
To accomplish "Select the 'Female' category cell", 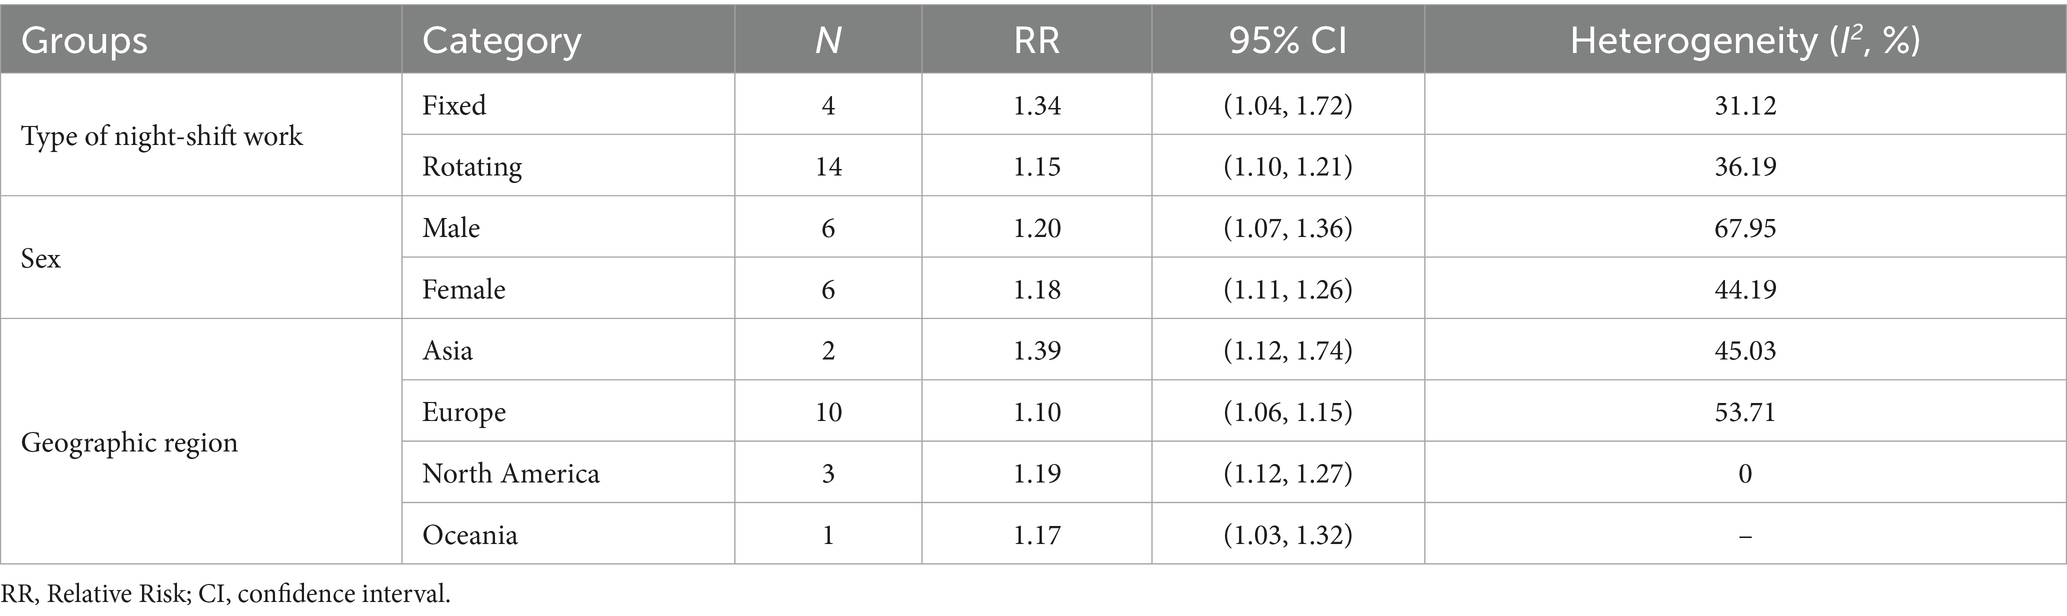I will 464,289.
